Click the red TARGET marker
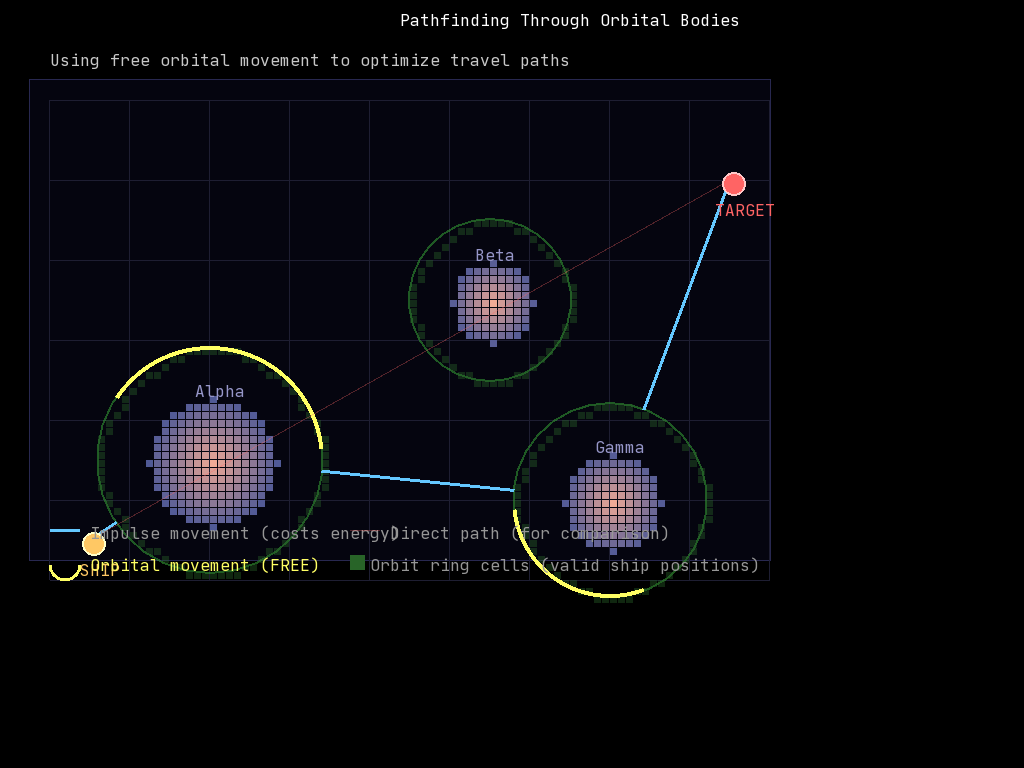The image size is (1024, 768). [x=734, y=184]
